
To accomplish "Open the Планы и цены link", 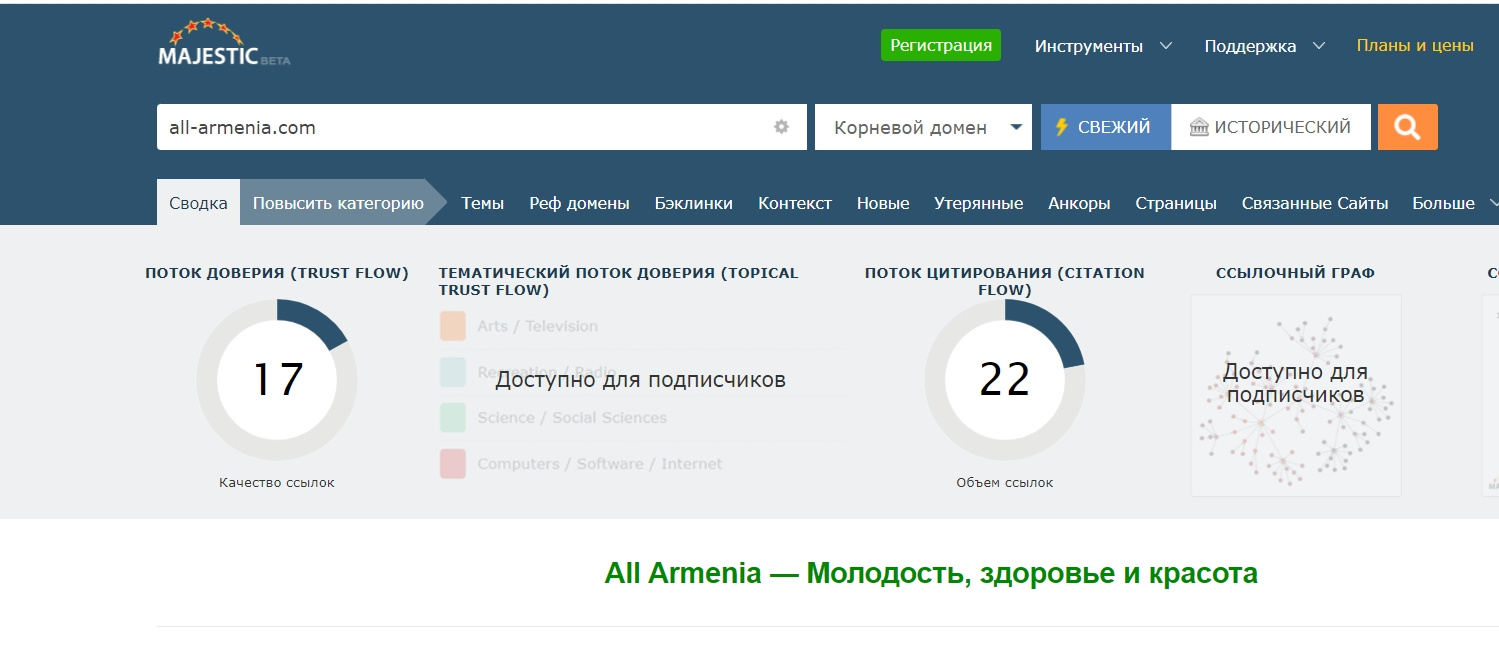I will coord(1415,46).
